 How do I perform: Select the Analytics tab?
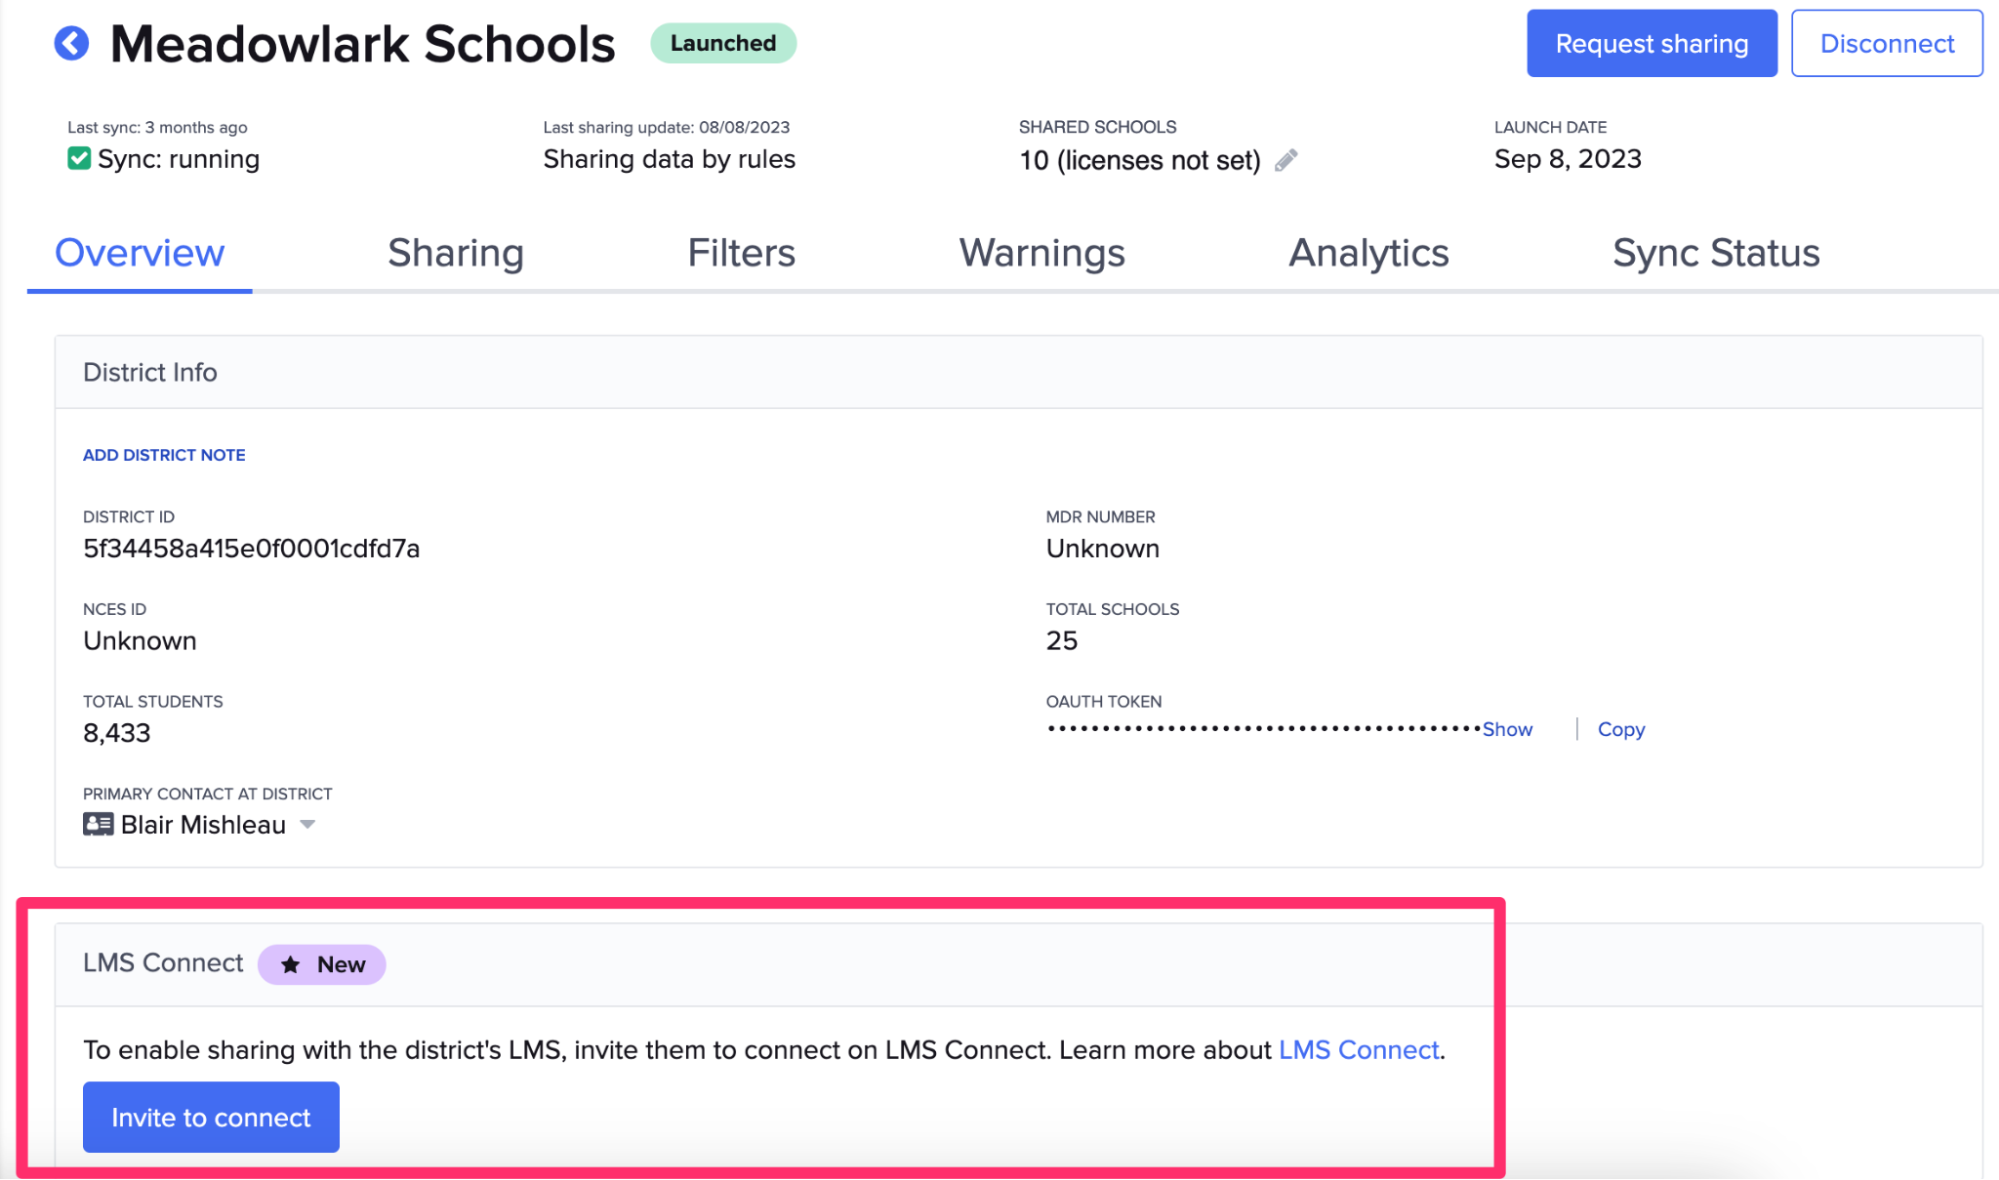click(1369, 253)
